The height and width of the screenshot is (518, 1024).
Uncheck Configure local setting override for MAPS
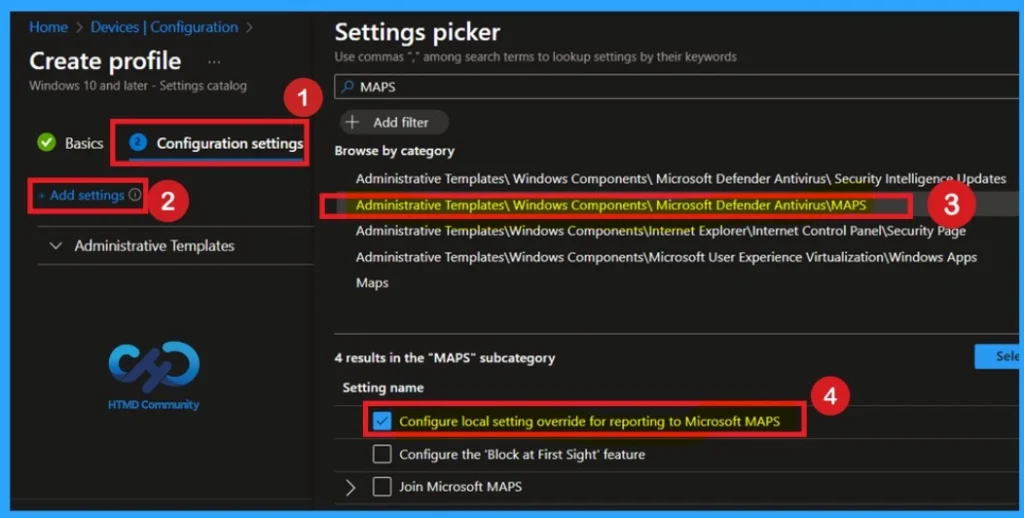382,421
